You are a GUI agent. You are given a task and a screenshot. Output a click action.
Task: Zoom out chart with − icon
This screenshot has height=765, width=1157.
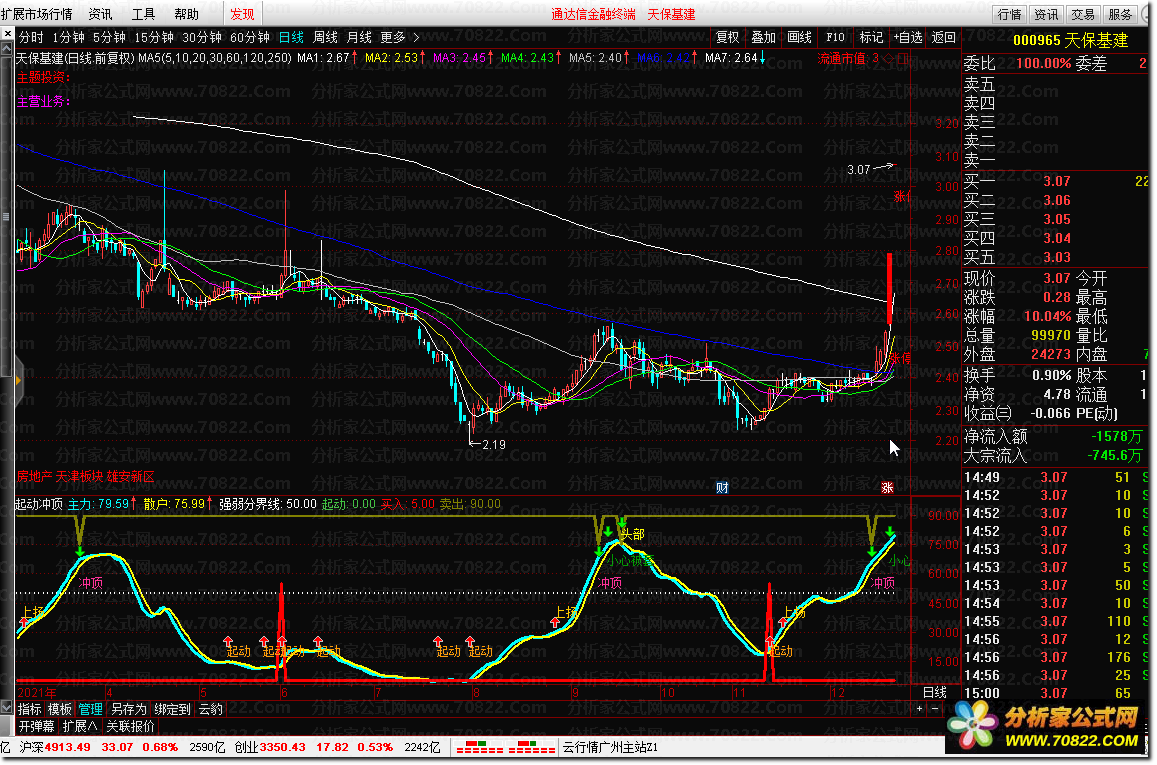click(935, 708)
